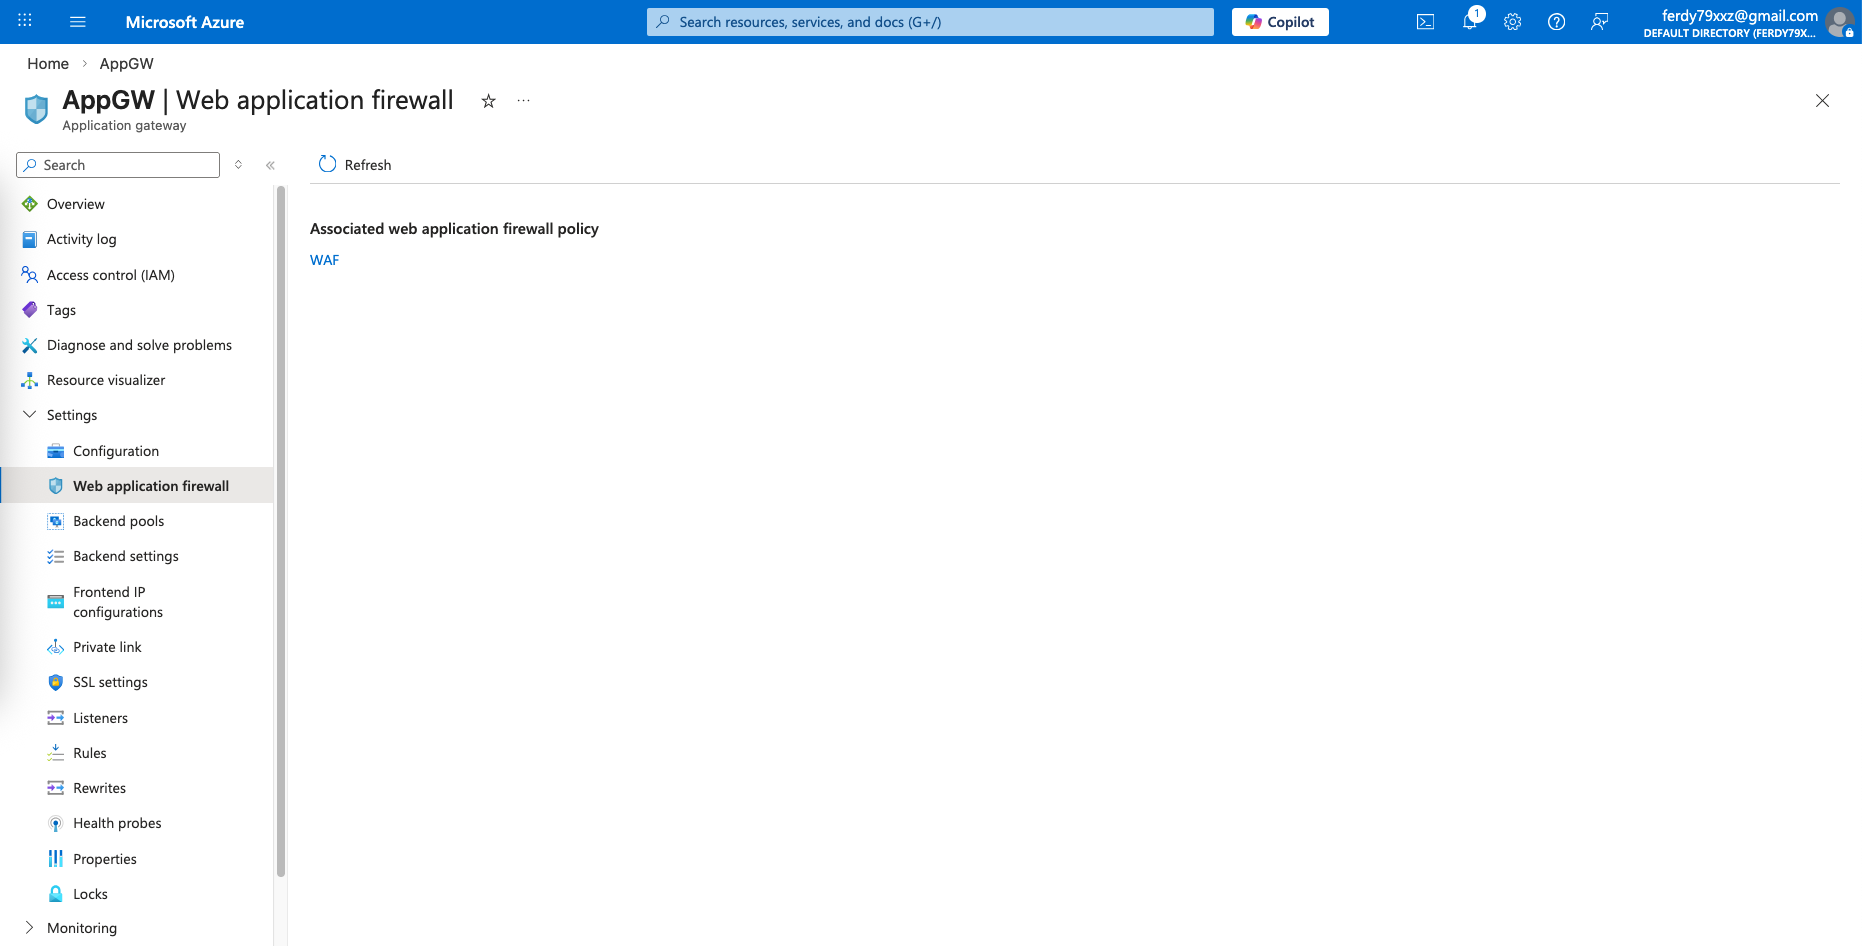Click the Copilot button
This screenshot has width=1862, height=948.
click(x=1280, y=22)
